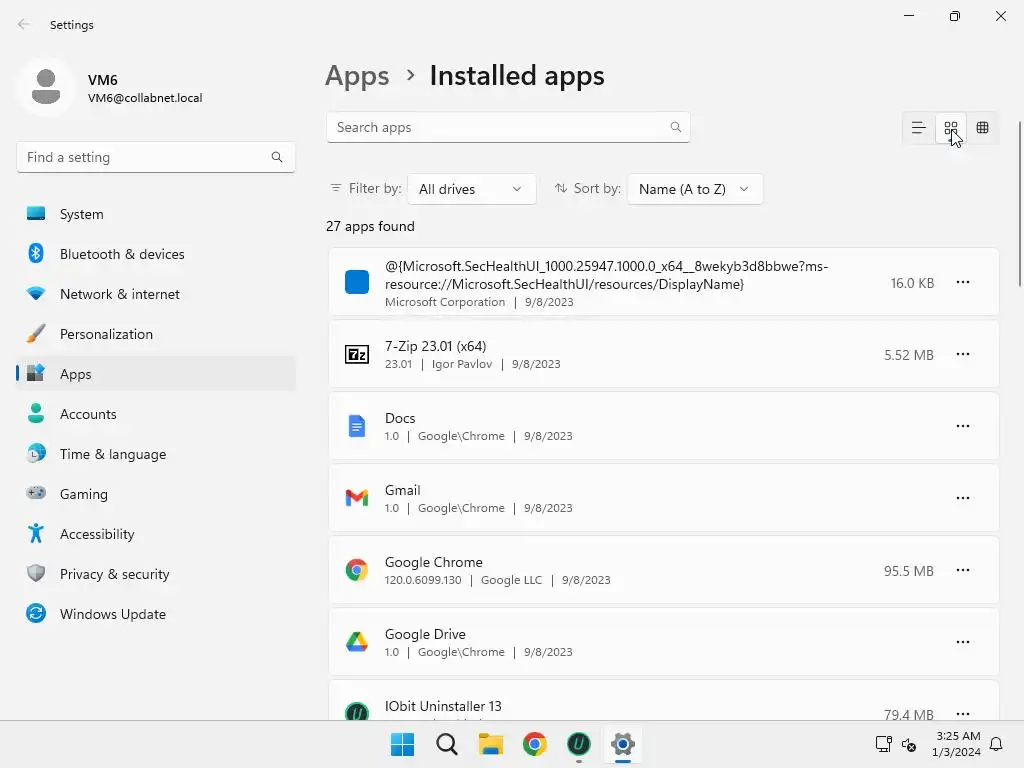Image resolution: width=1024 pixels, height=768 pixels.
Task: Open more options for Google Drive
Action: [x=963, y=642]
